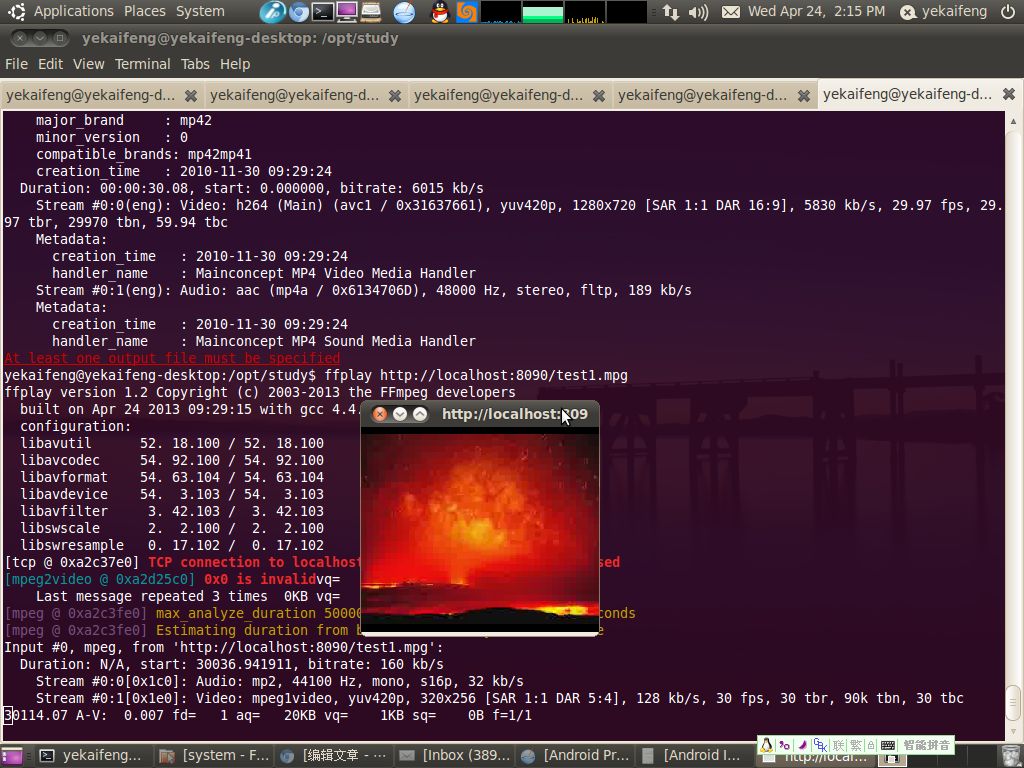Open the Applications menu in top panel
Image resolution: width=1024 pixels, height=768 pixels.
click(x=74, y=11)
